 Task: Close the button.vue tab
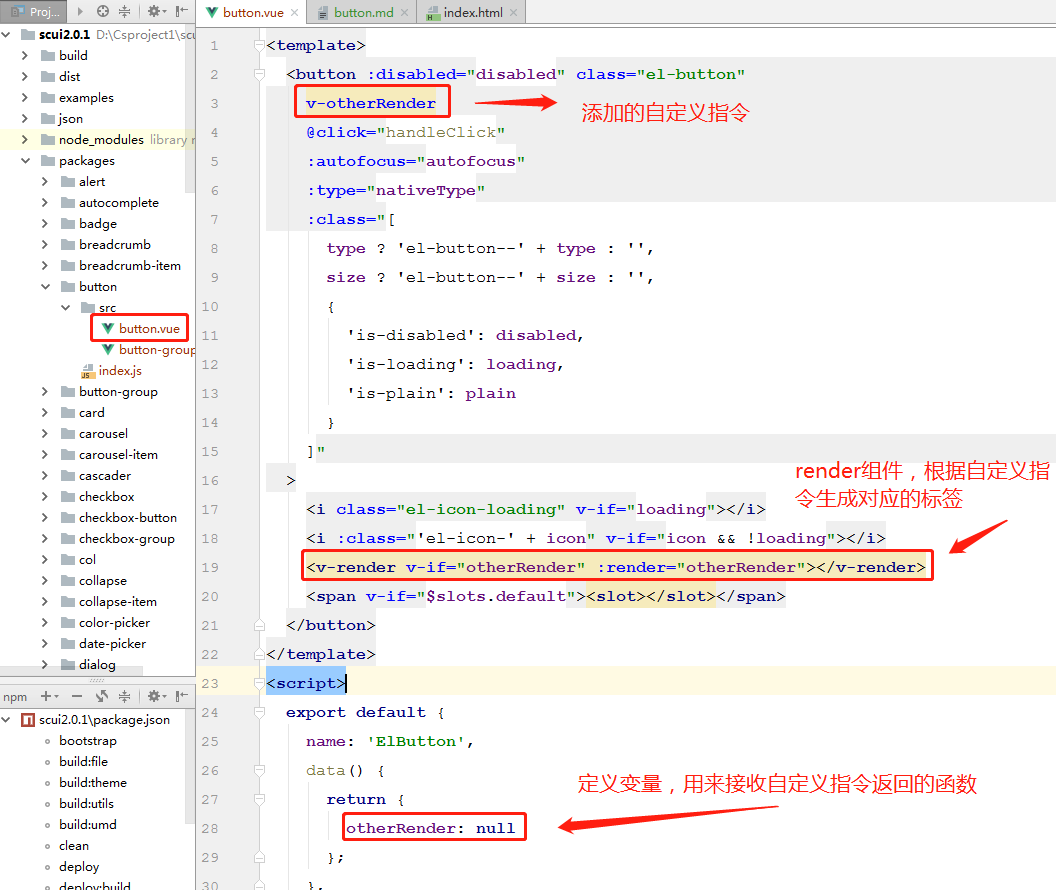click(294, 12)
